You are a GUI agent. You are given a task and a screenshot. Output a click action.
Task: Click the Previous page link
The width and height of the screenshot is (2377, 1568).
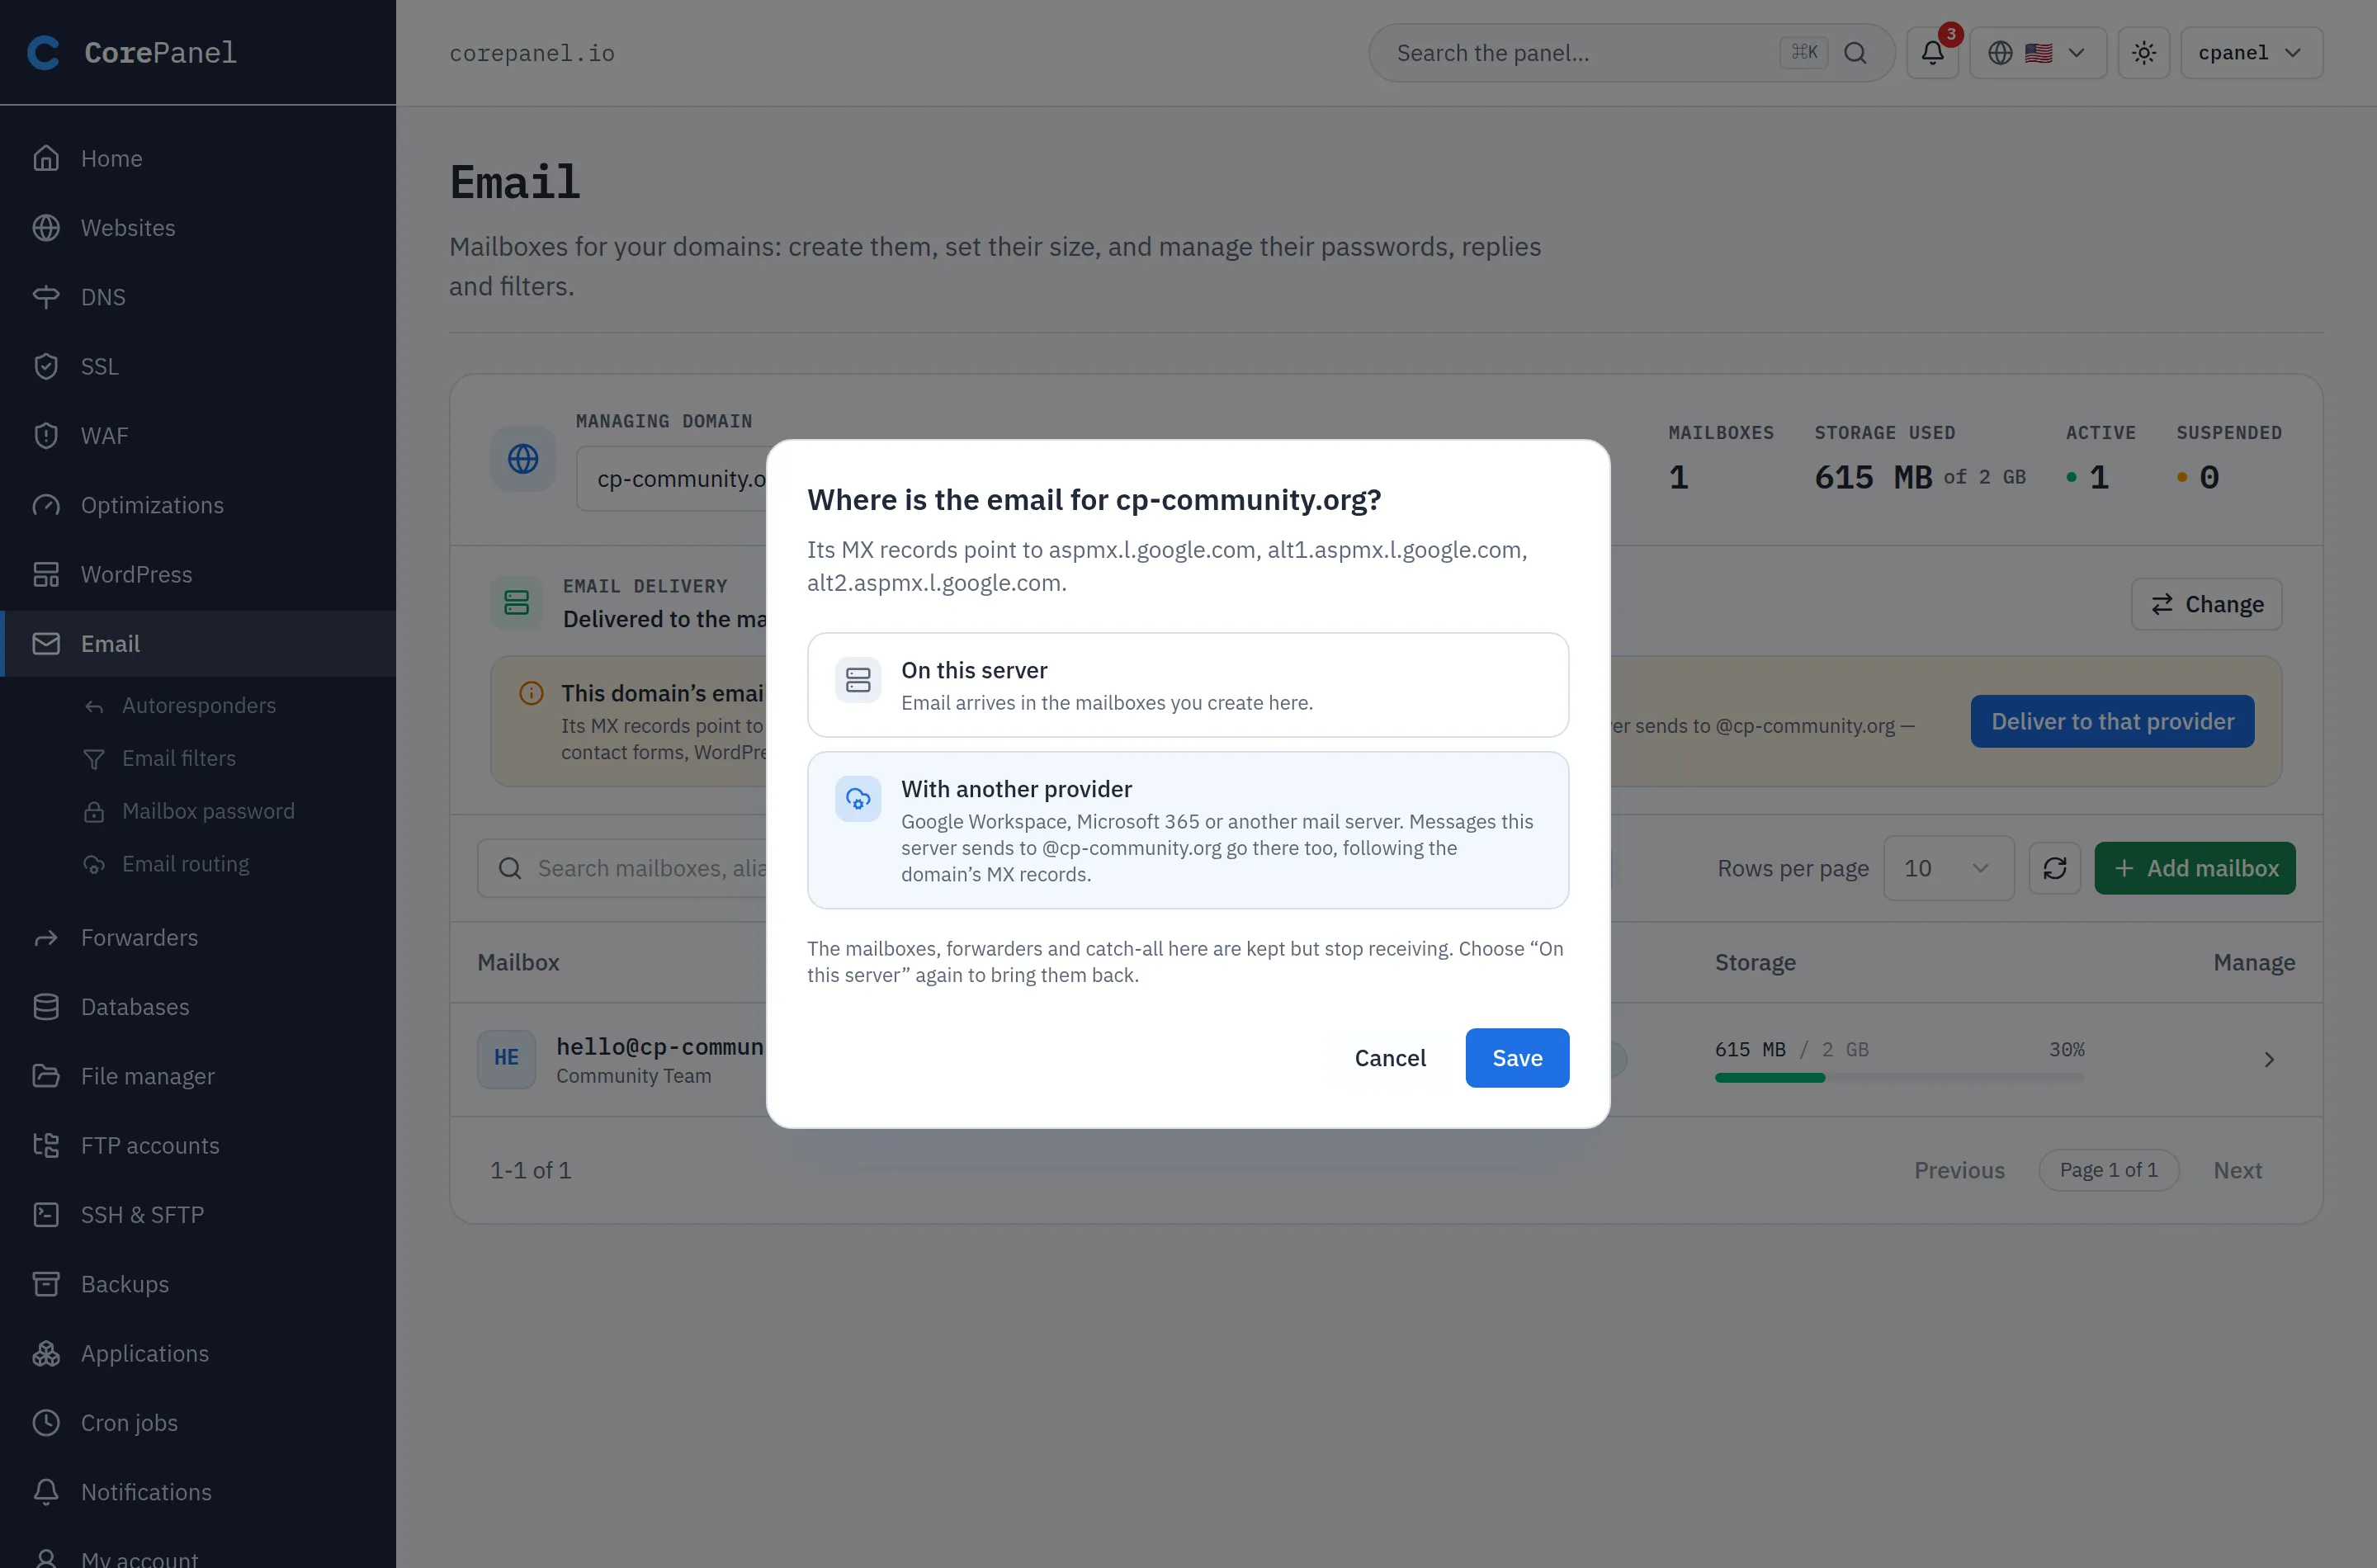click(1959, 1171)
